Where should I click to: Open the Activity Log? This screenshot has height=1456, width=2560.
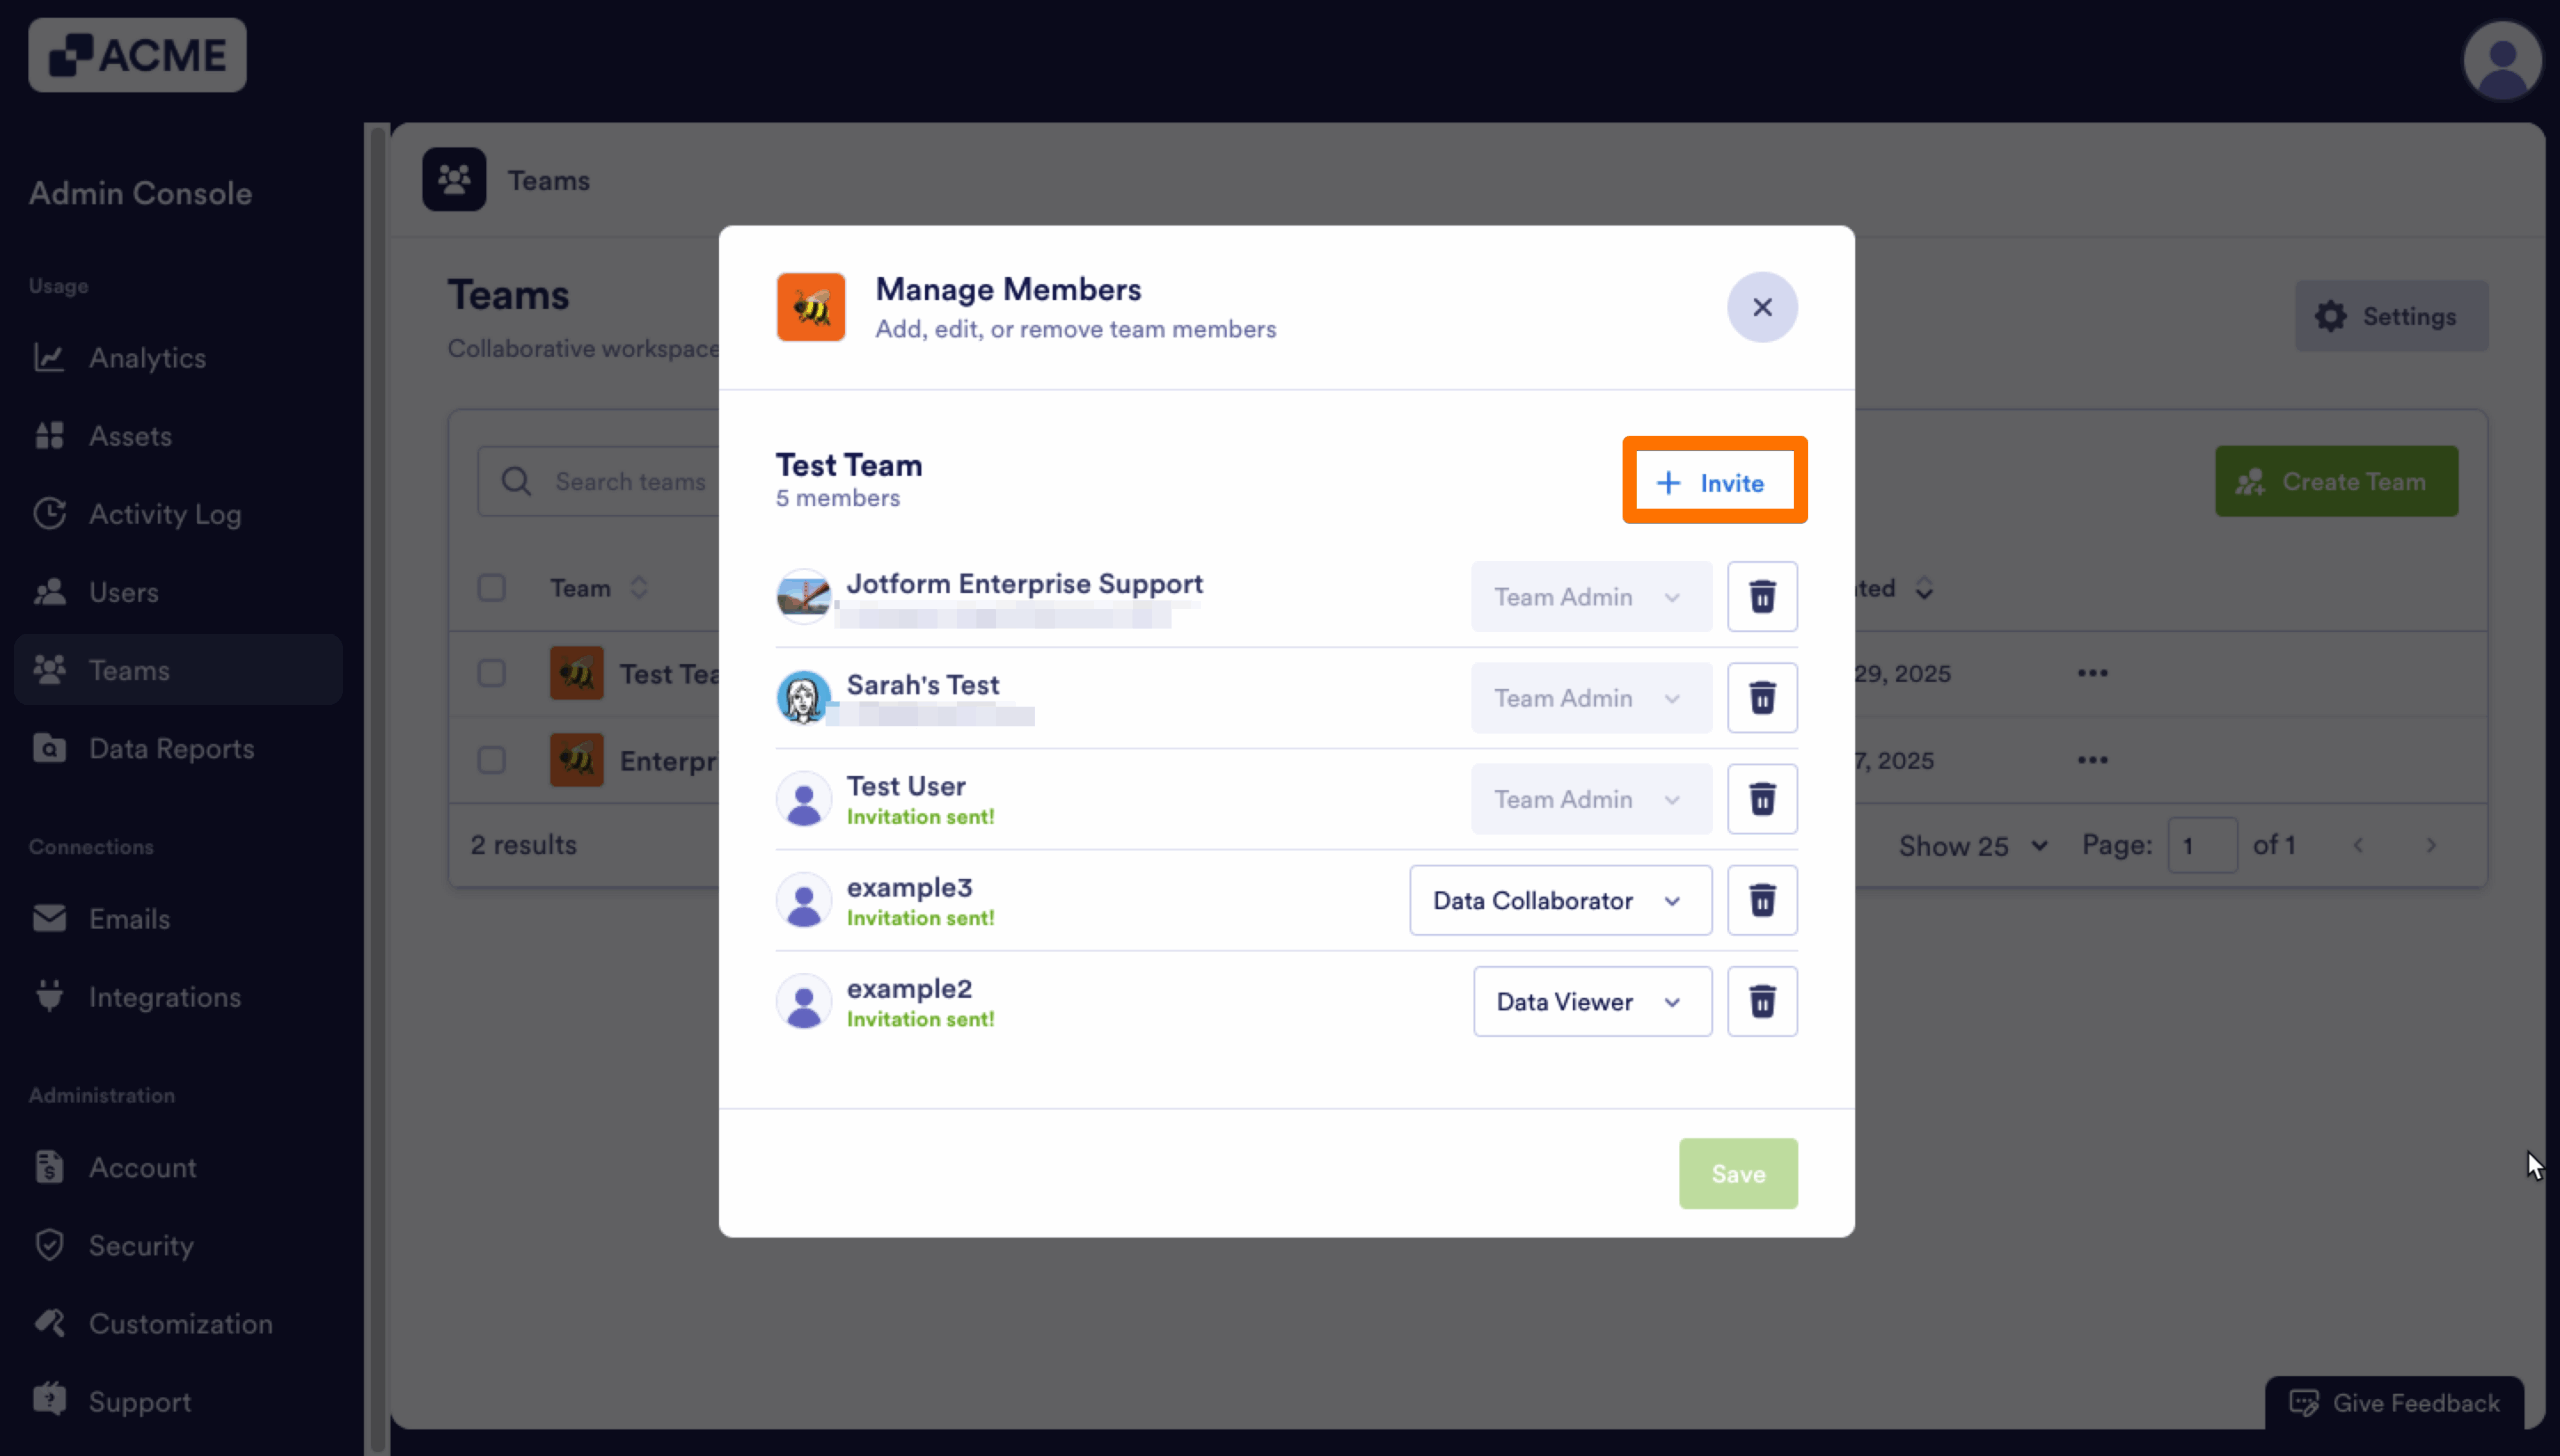(164, 514)
